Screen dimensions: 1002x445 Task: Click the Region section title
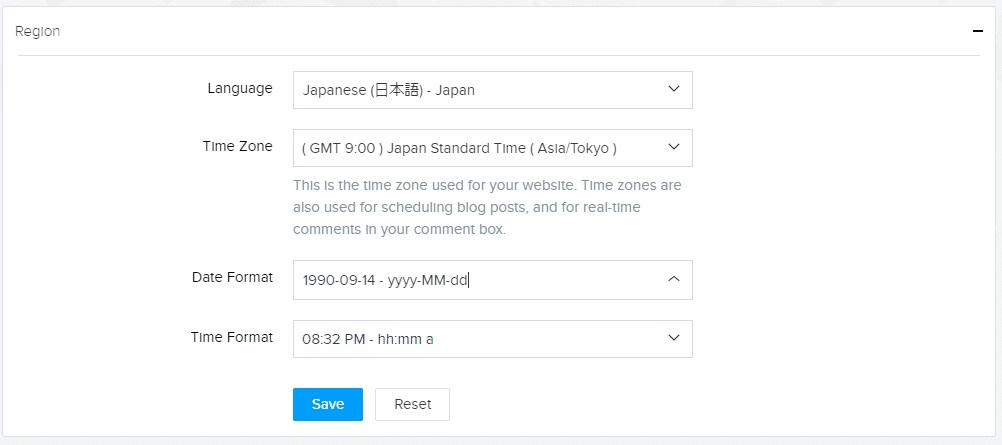coord(38,31)
